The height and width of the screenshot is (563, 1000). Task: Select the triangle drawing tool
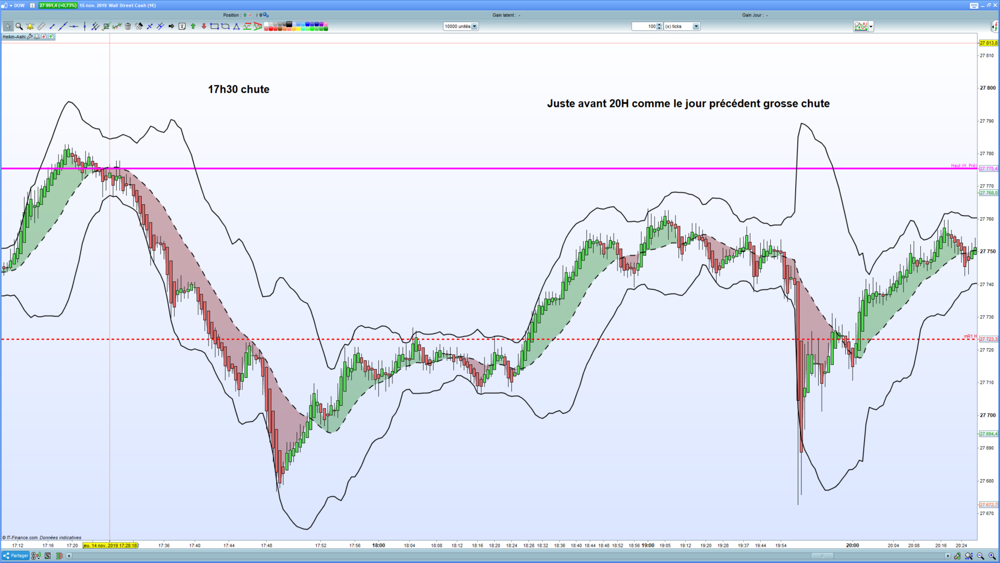coord(236,26)
